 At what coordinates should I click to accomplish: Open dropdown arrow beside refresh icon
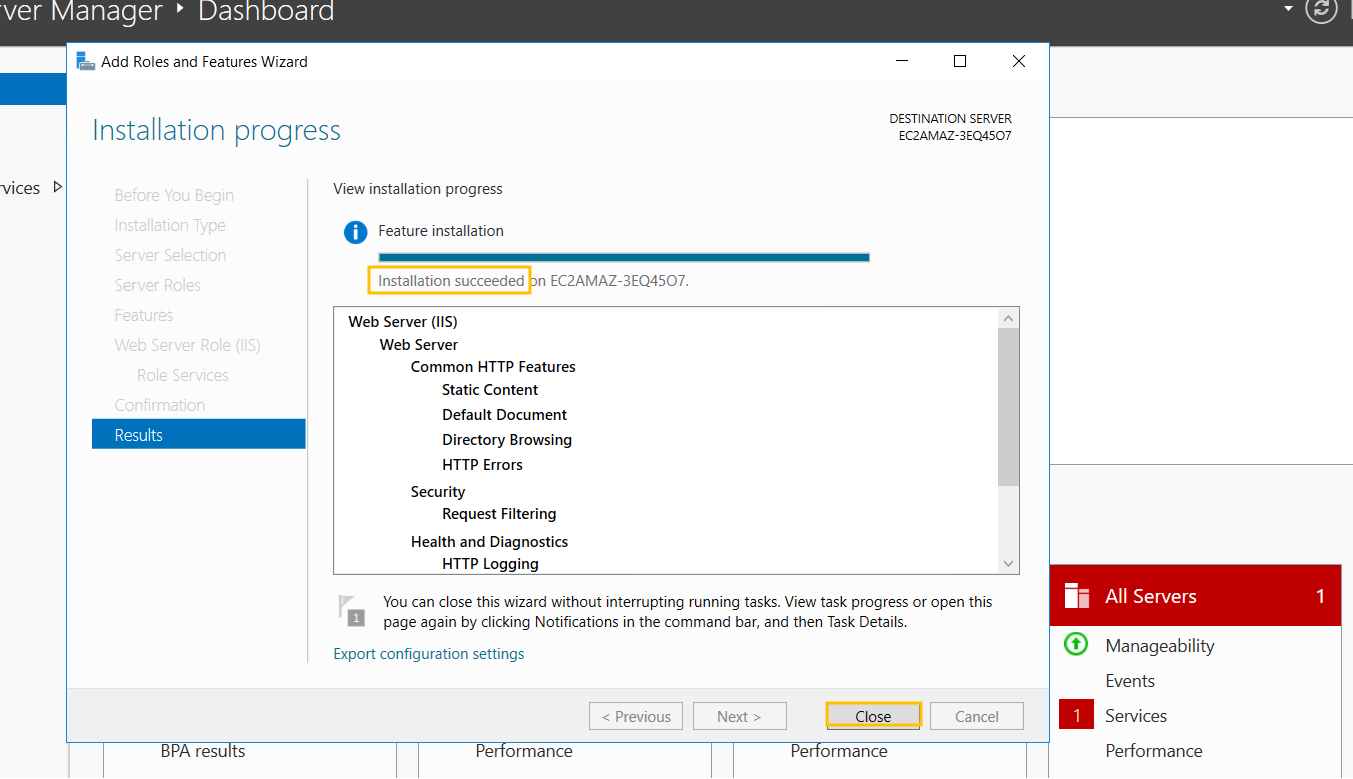1289,9
